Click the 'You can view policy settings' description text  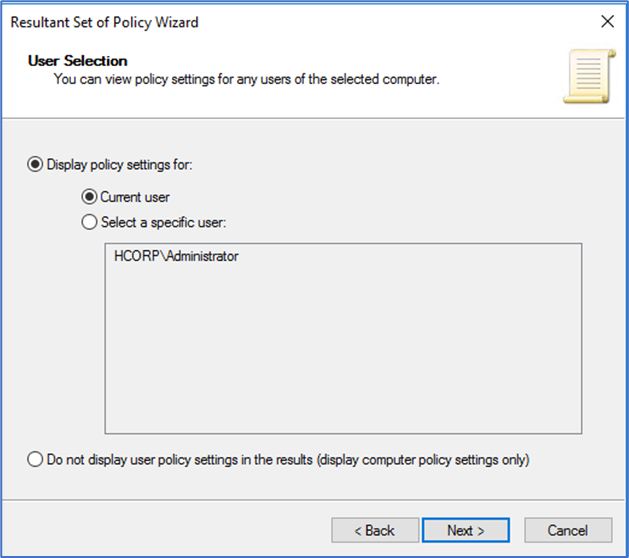pos(245,78)
